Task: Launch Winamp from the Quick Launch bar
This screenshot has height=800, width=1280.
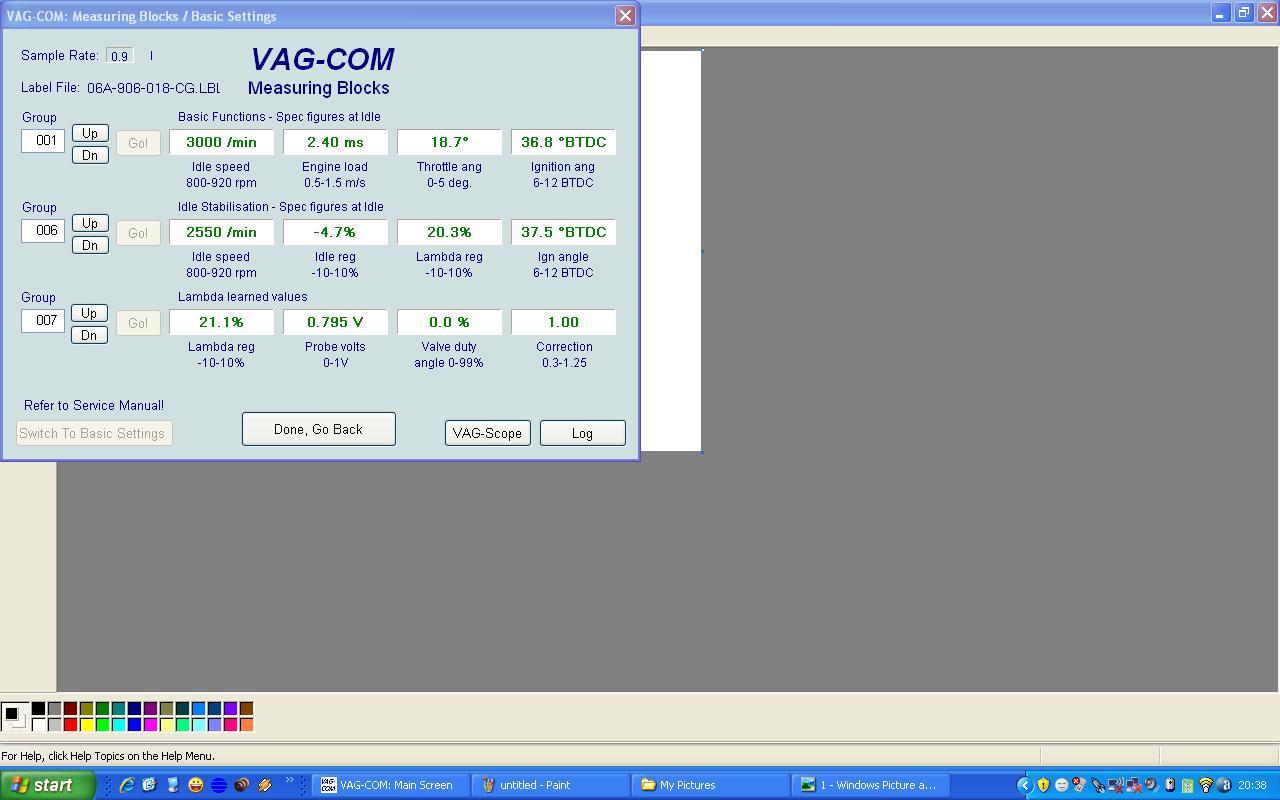Action: pos(265,785)
